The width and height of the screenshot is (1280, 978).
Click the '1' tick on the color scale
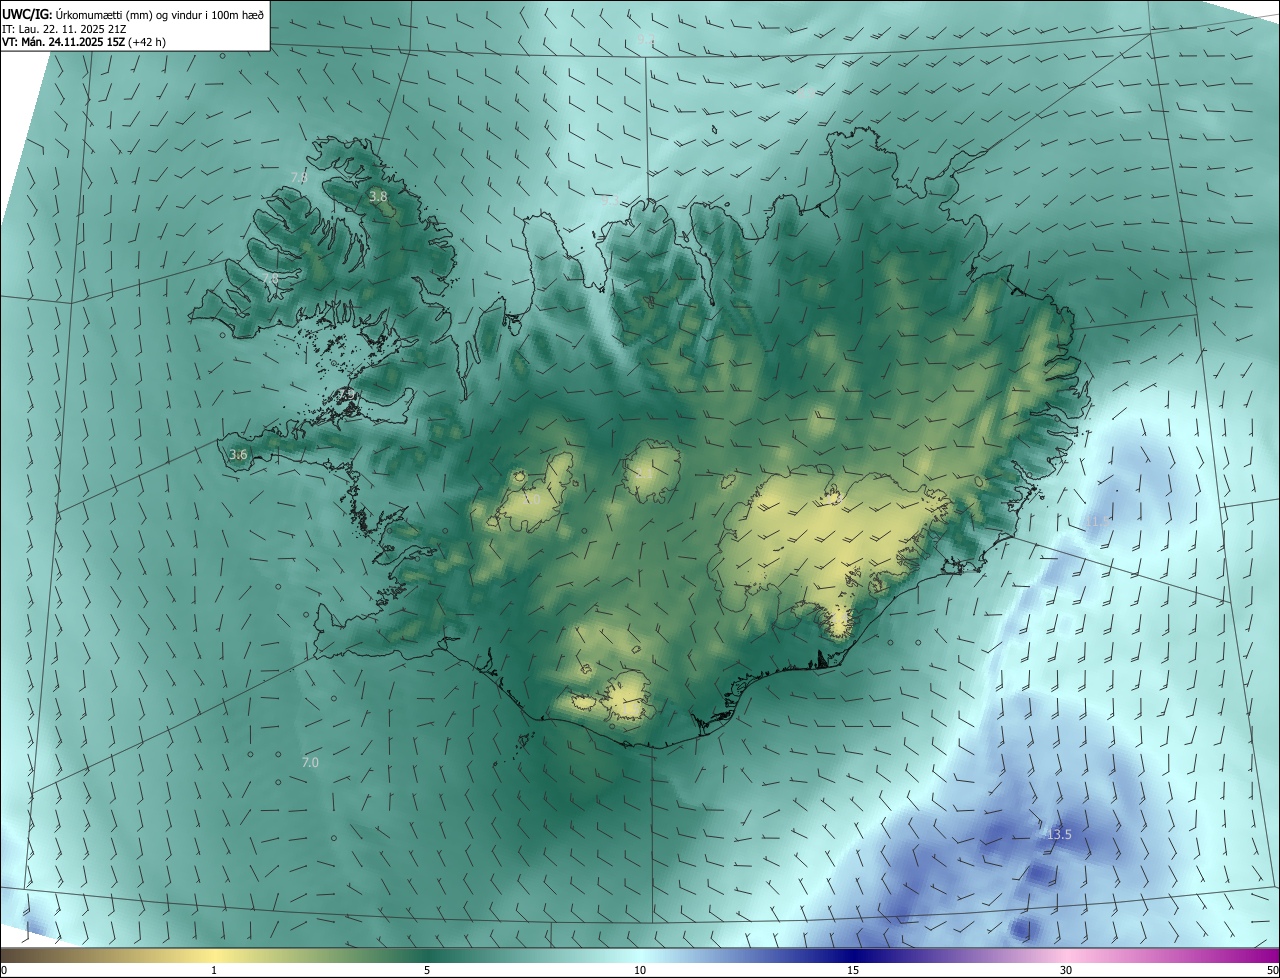[x=214, y=971]
